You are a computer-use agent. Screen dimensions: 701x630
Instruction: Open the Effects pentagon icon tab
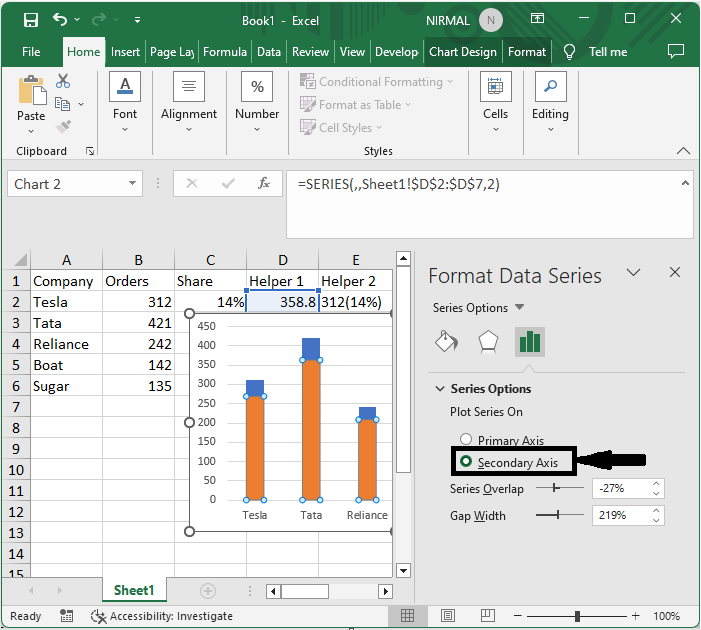coord(488,342)
